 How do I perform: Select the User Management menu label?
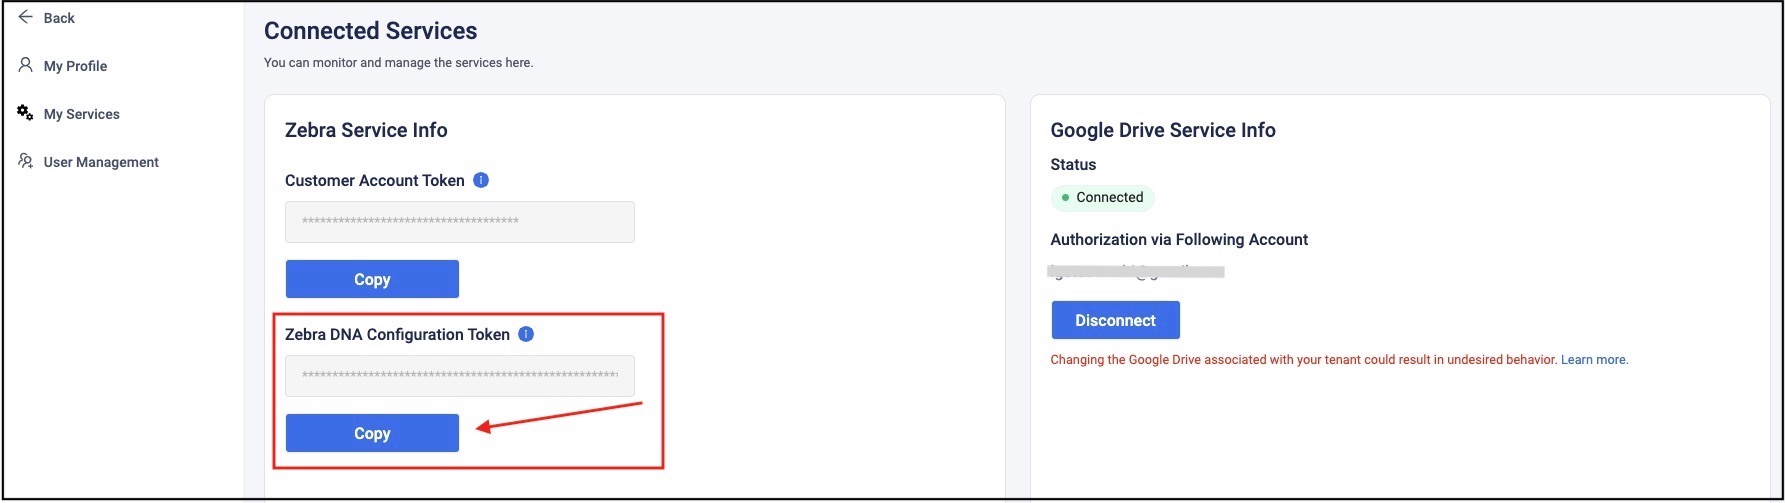(101, 162)
